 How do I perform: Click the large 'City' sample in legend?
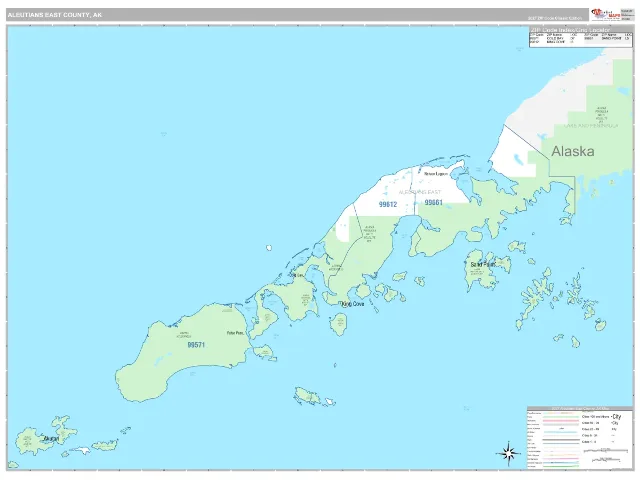click(616, 417)
